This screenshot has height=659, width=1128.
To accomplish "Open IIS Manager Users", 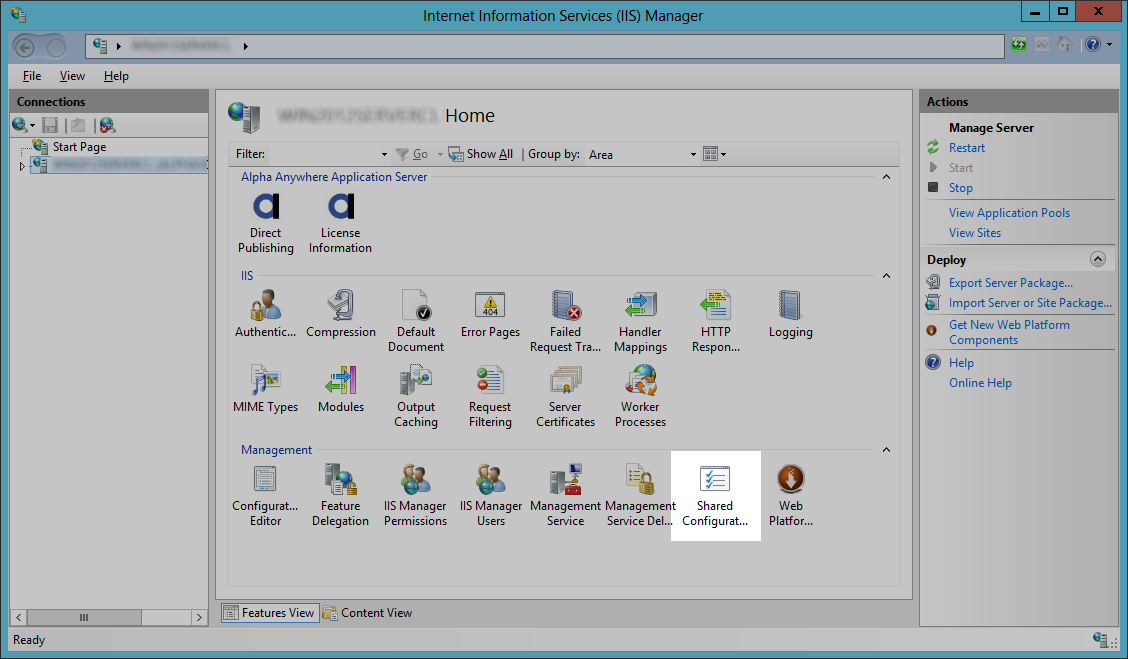I will click(491, 495).
